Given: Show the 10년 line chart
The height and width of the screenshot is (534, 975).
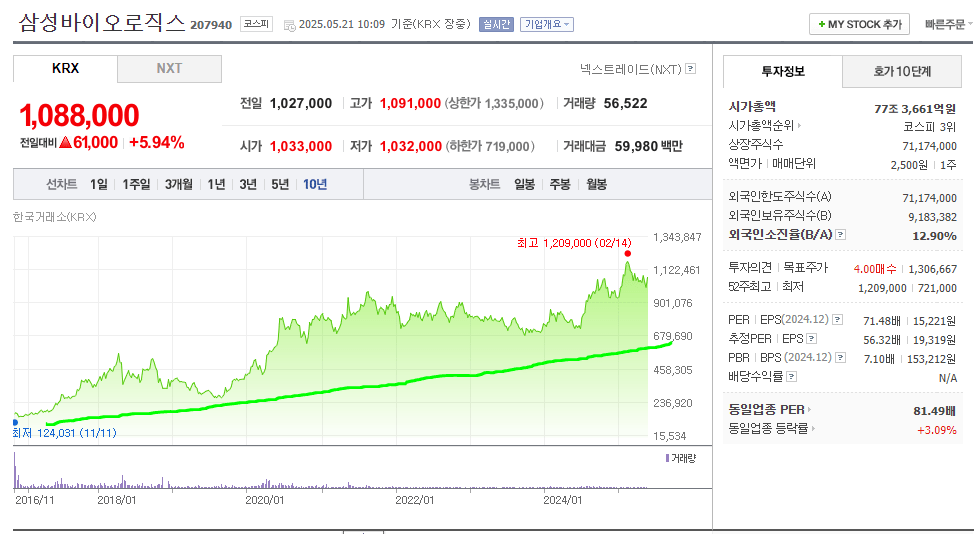Looking at the screenshot, I should pyautogui.click(x=315, y=185).
